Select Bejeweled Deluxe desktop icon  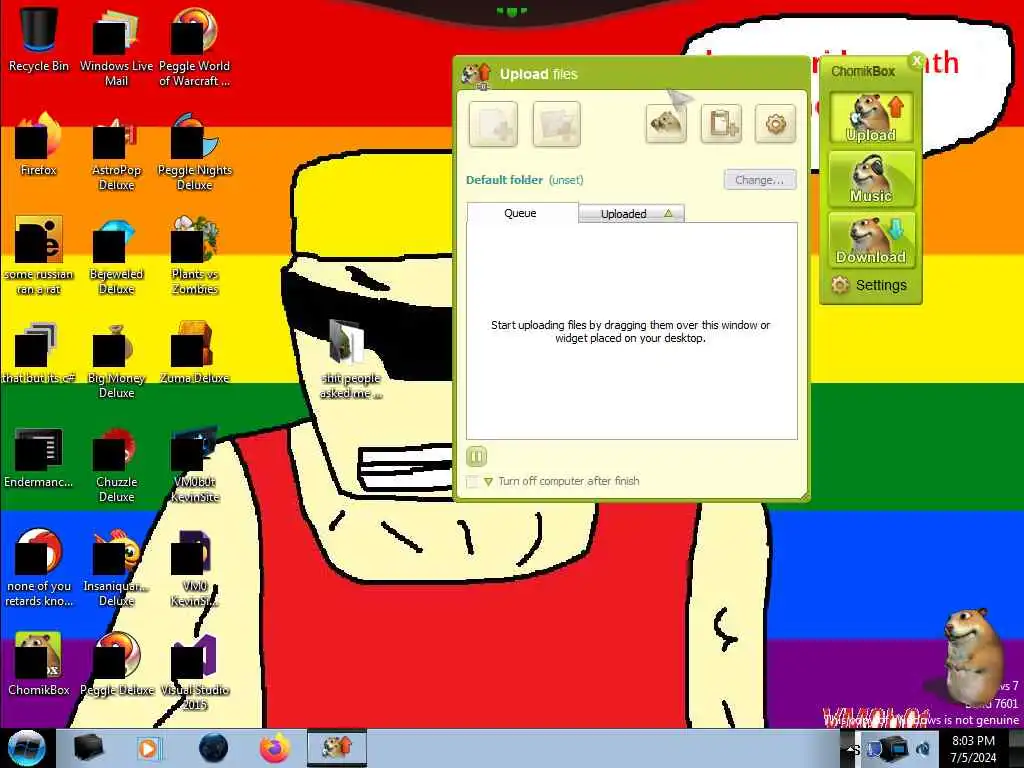[x=116, y=256]
